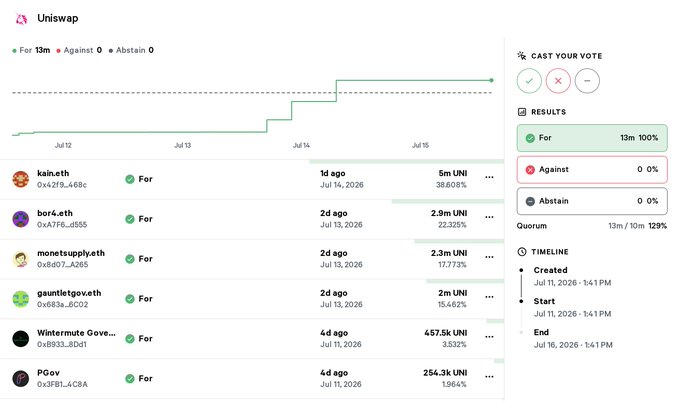Open gauntletgov.eth avatar
Viewport: 680px width, 401px height.
click(20, 299)
